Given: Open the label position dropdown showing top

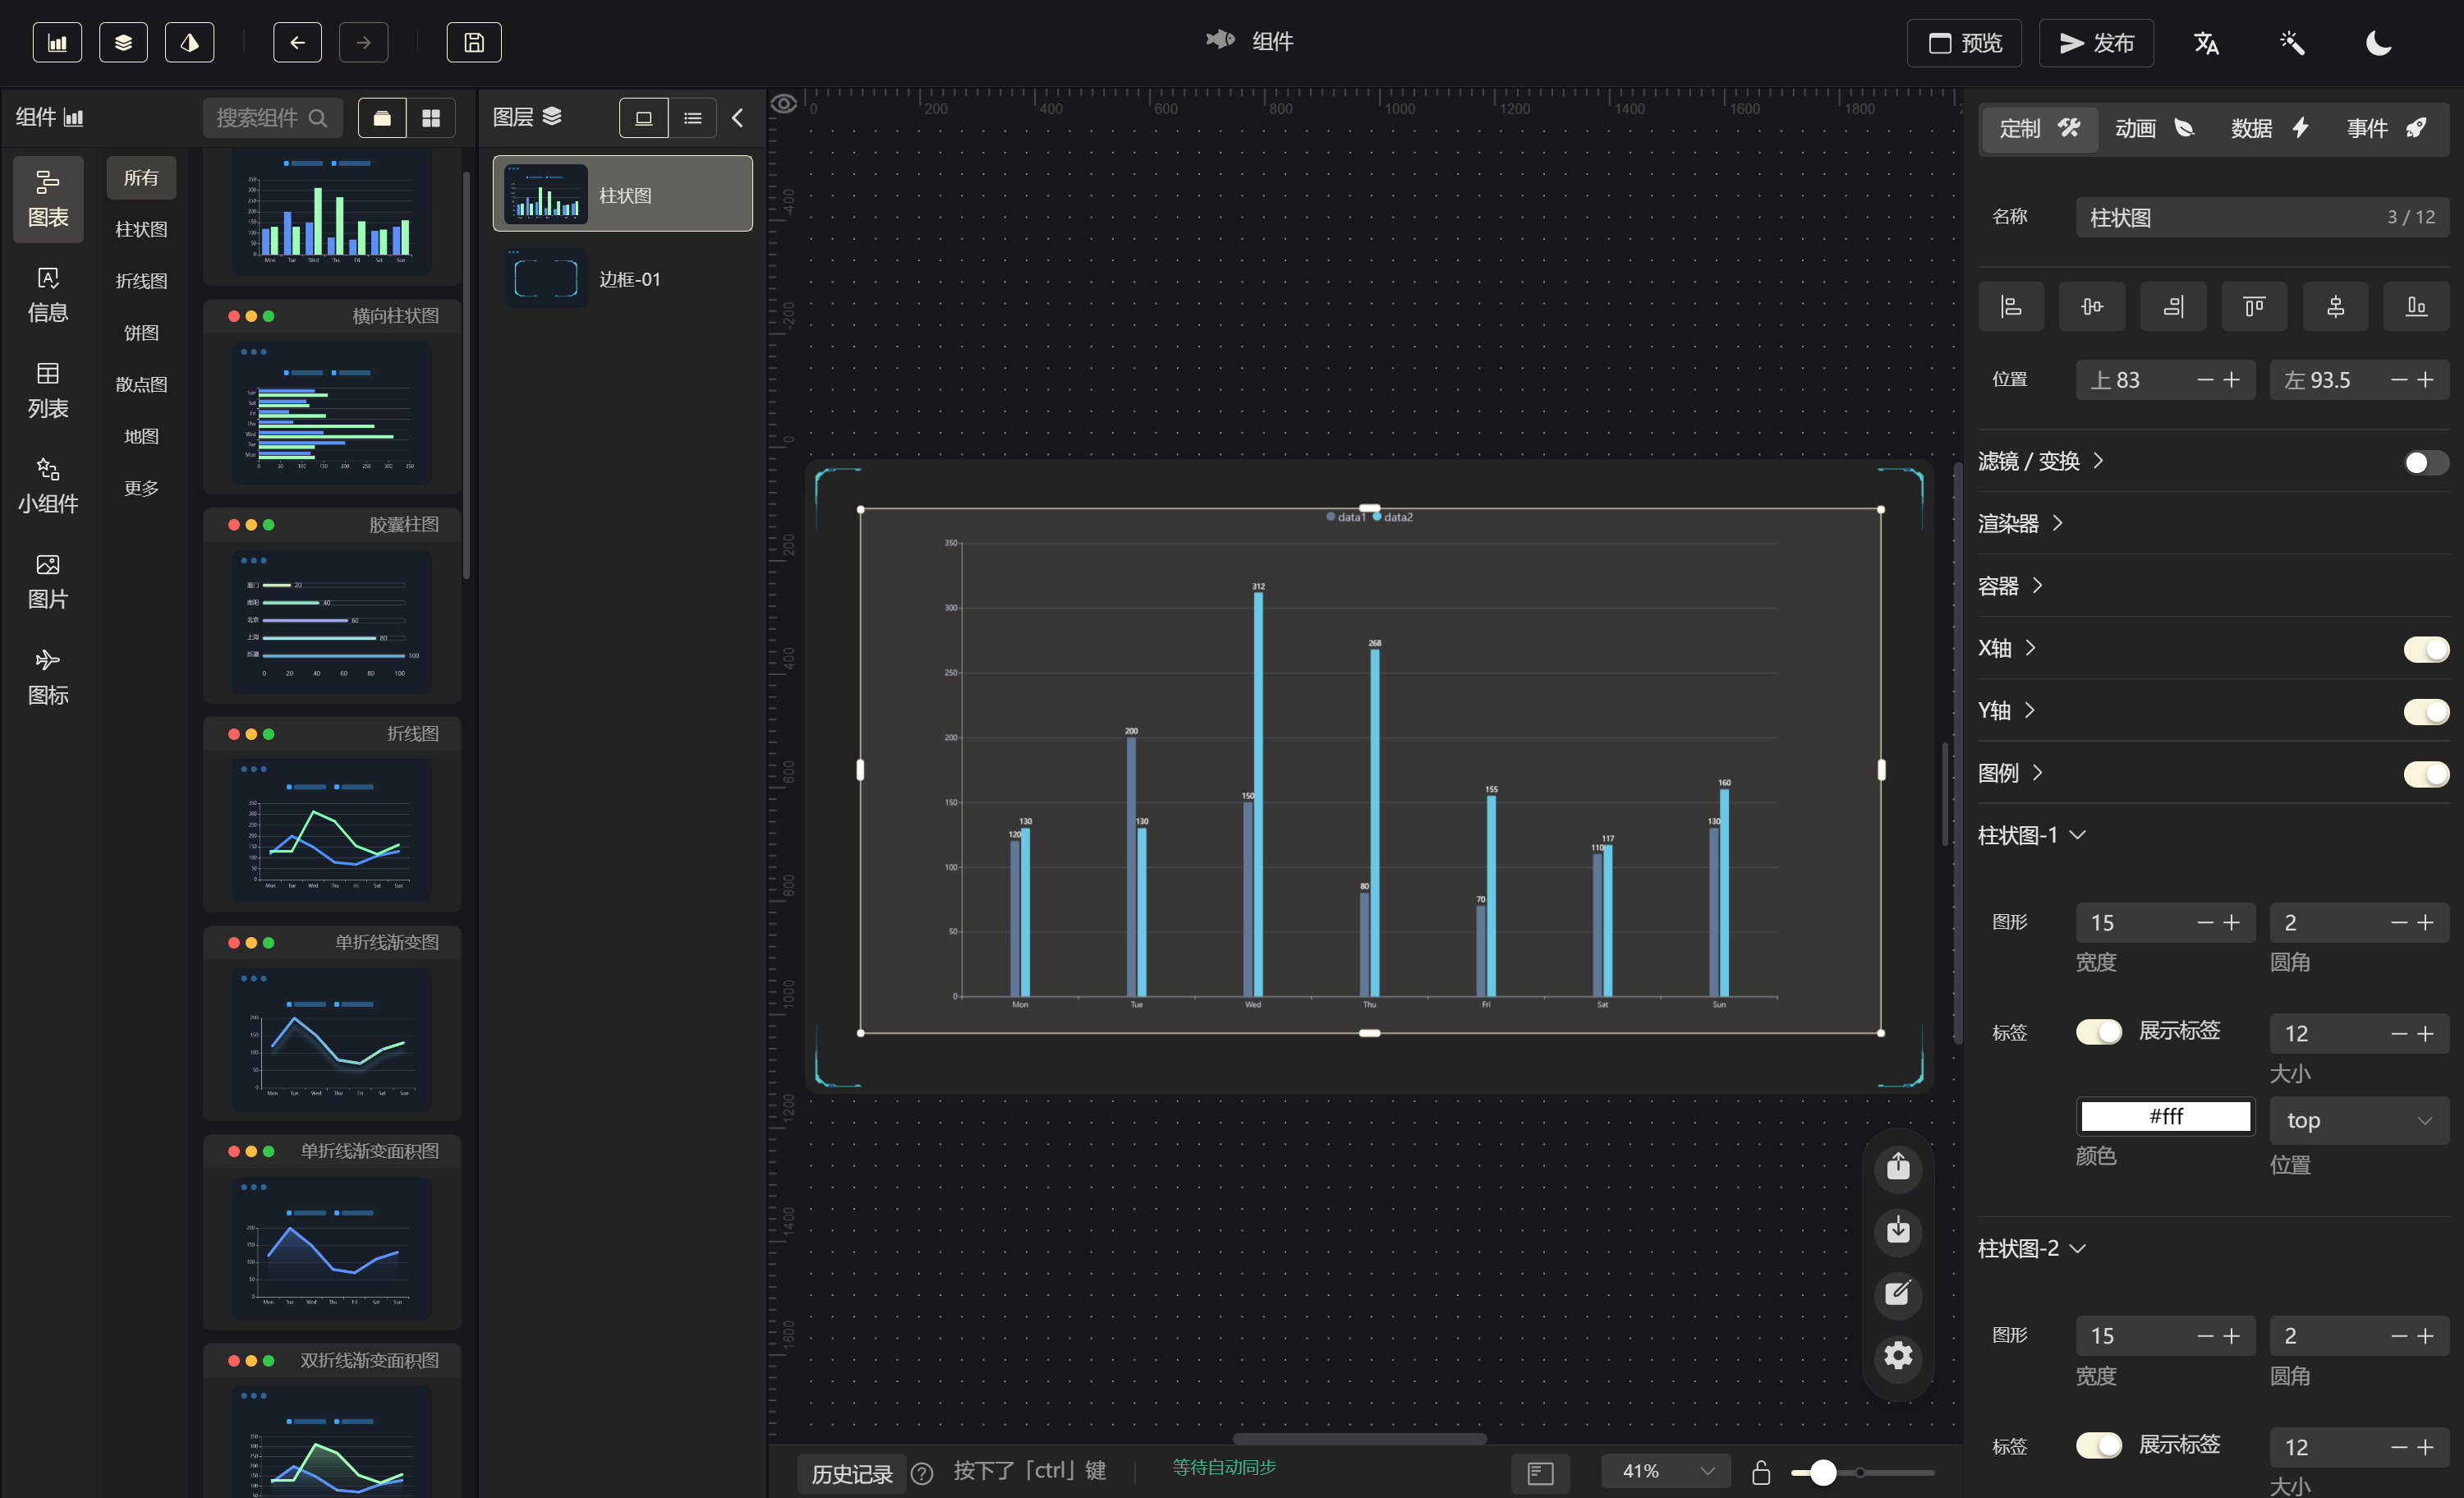Looking at the screenshot, I should click(2357, 1120).
